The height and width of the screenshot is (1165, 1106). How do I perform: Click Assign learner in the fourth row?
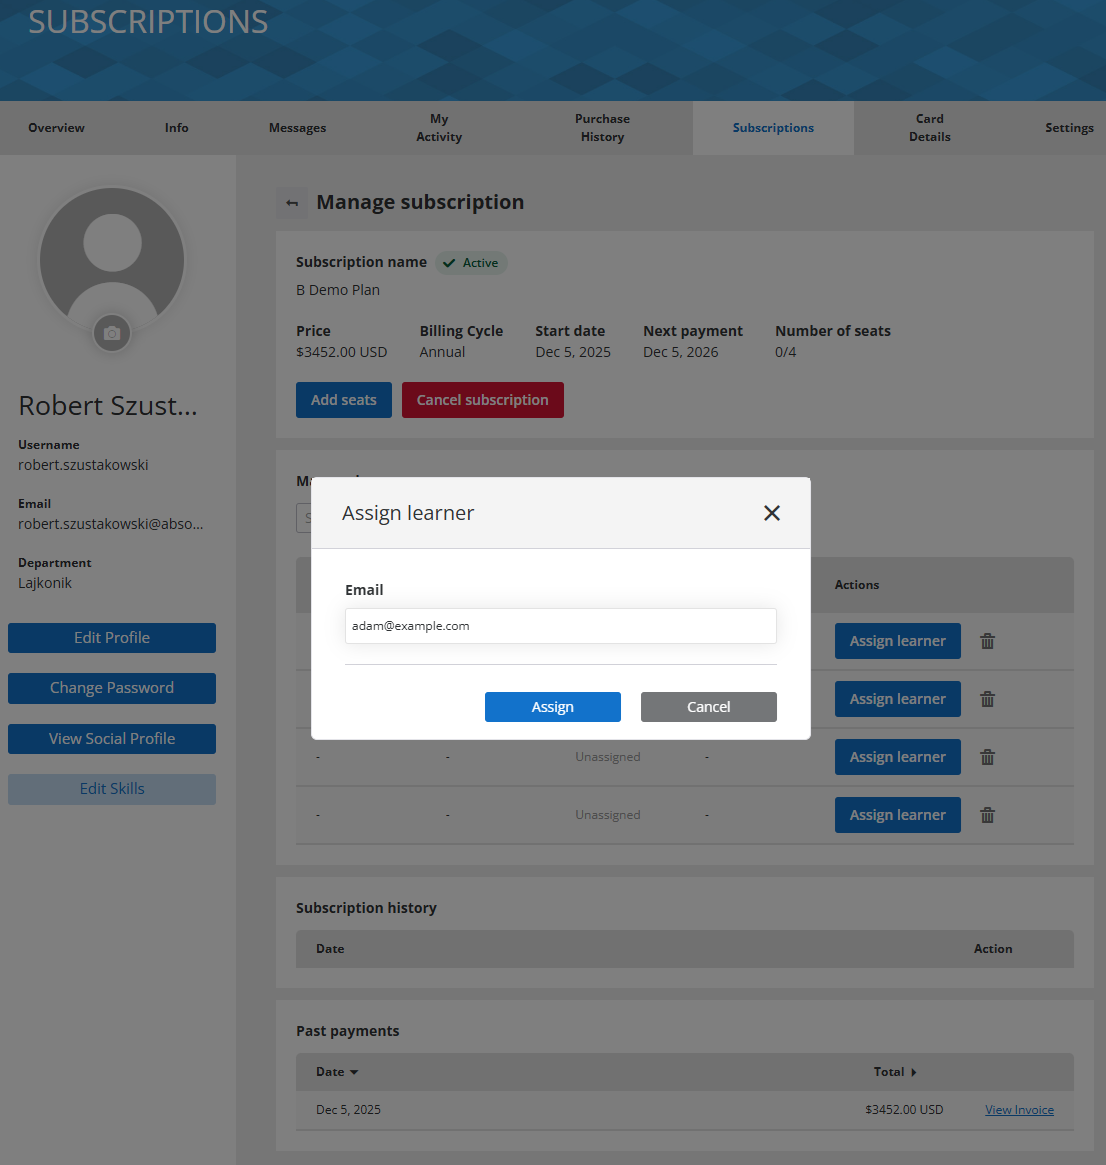tap(897, 815)
